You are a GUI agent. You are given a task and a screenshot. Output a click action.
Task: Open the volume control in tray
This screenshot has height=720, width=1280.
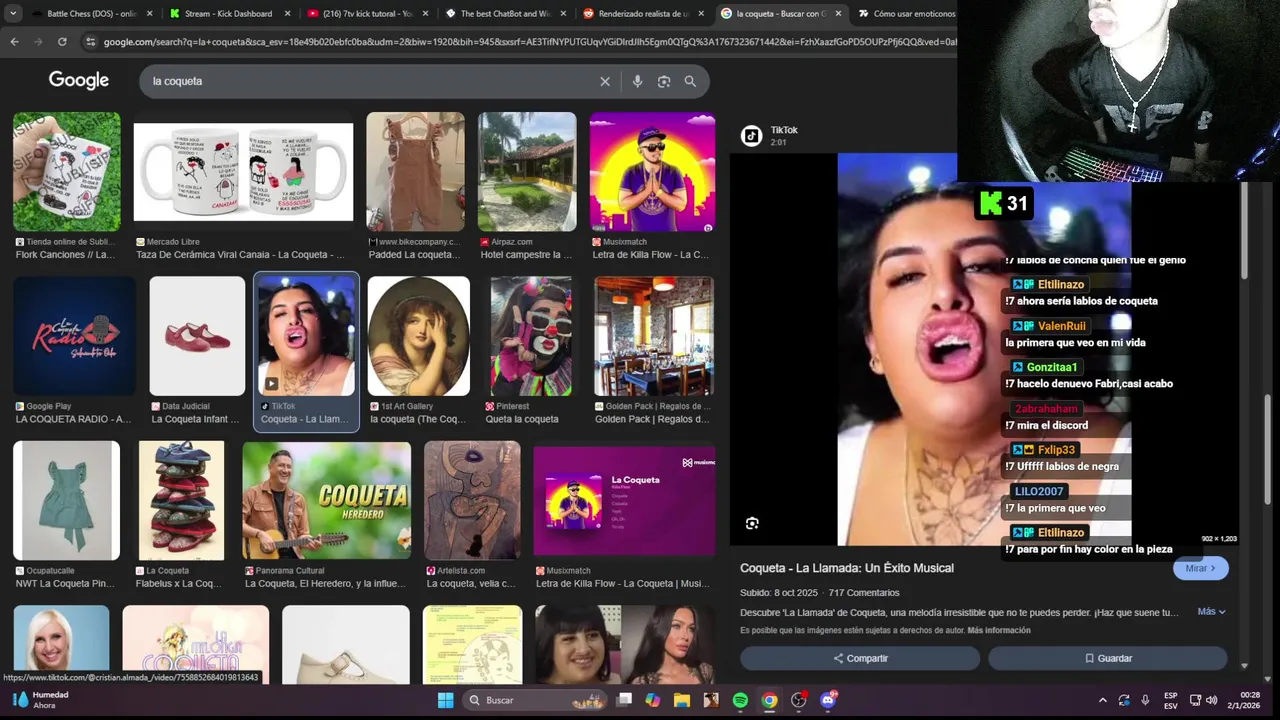(1211, 700)
